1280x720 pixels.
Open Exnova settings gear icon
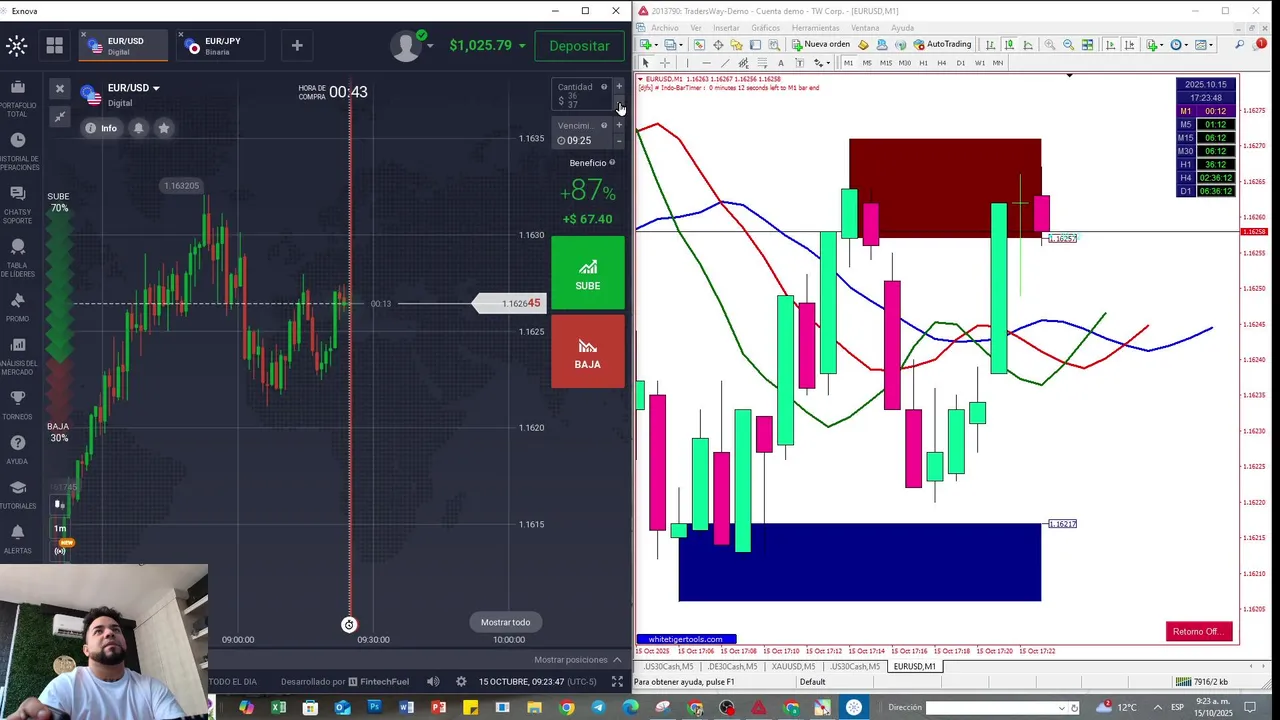pos(461,681)
